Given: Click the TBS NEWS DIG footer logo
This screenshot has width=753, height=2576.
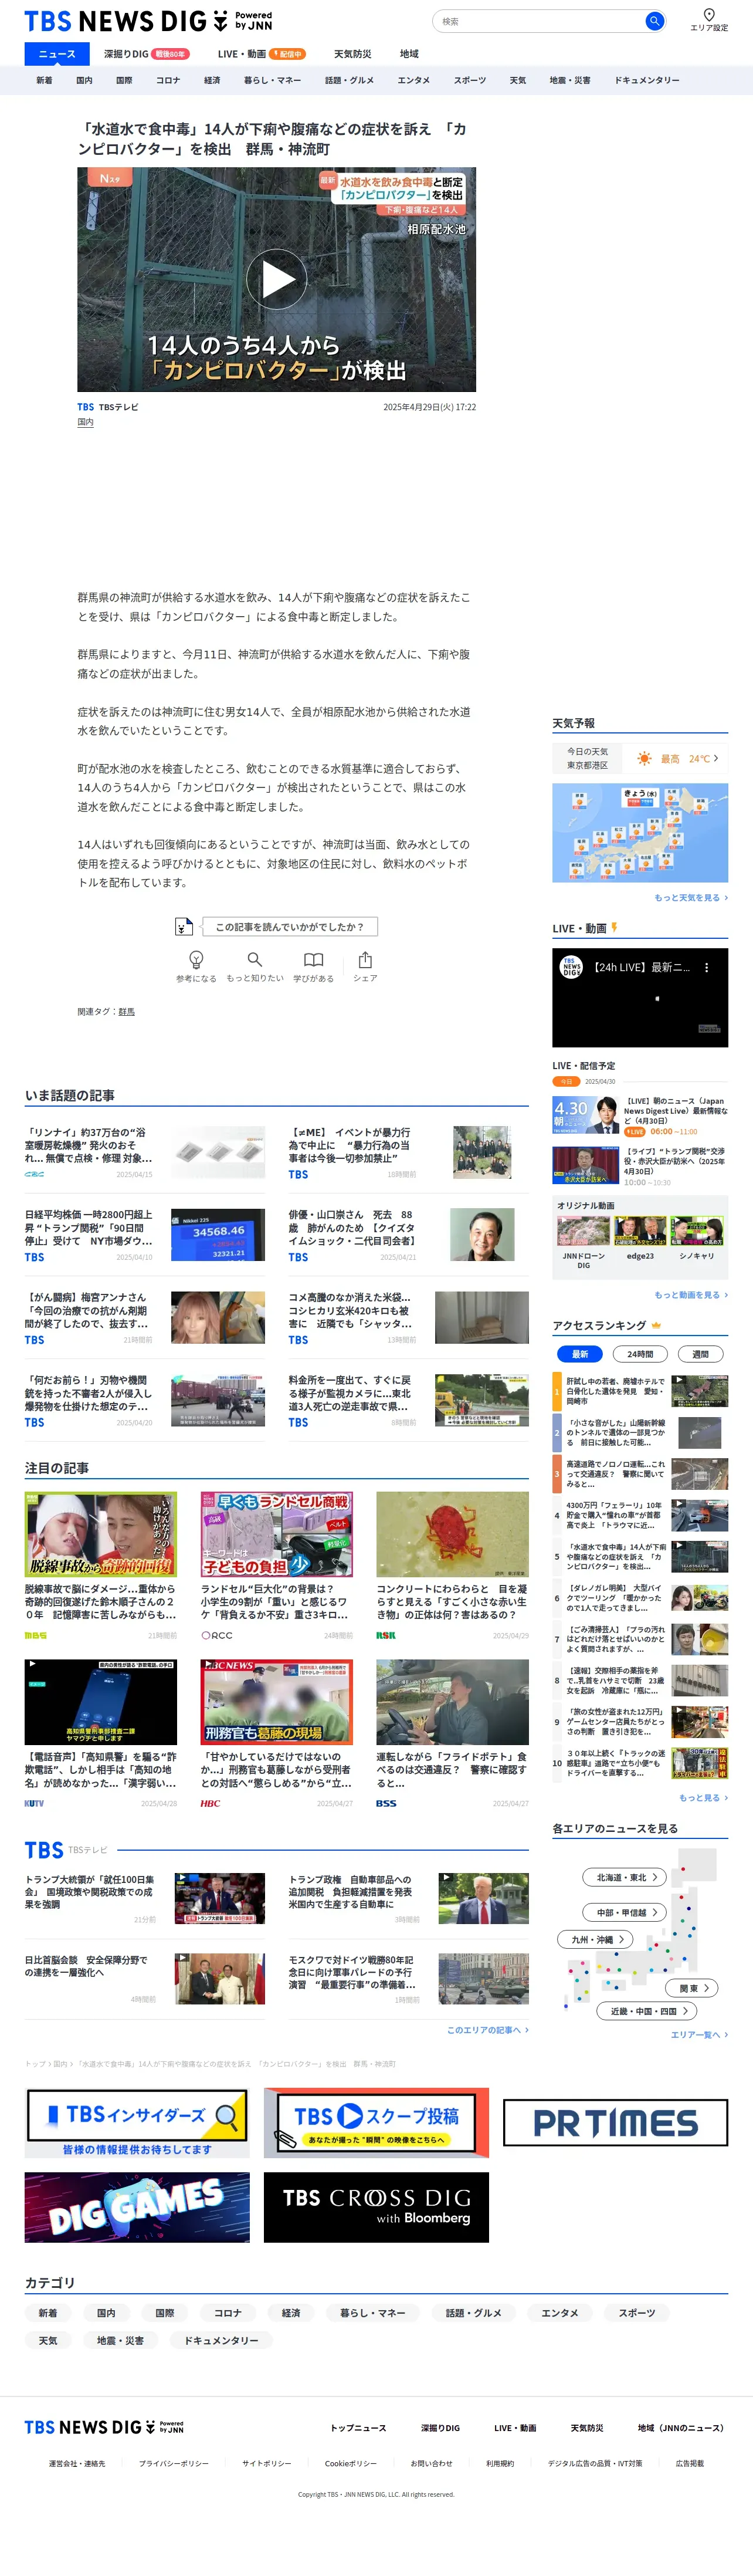Looking at the screenshot, I should point(104,2427).
